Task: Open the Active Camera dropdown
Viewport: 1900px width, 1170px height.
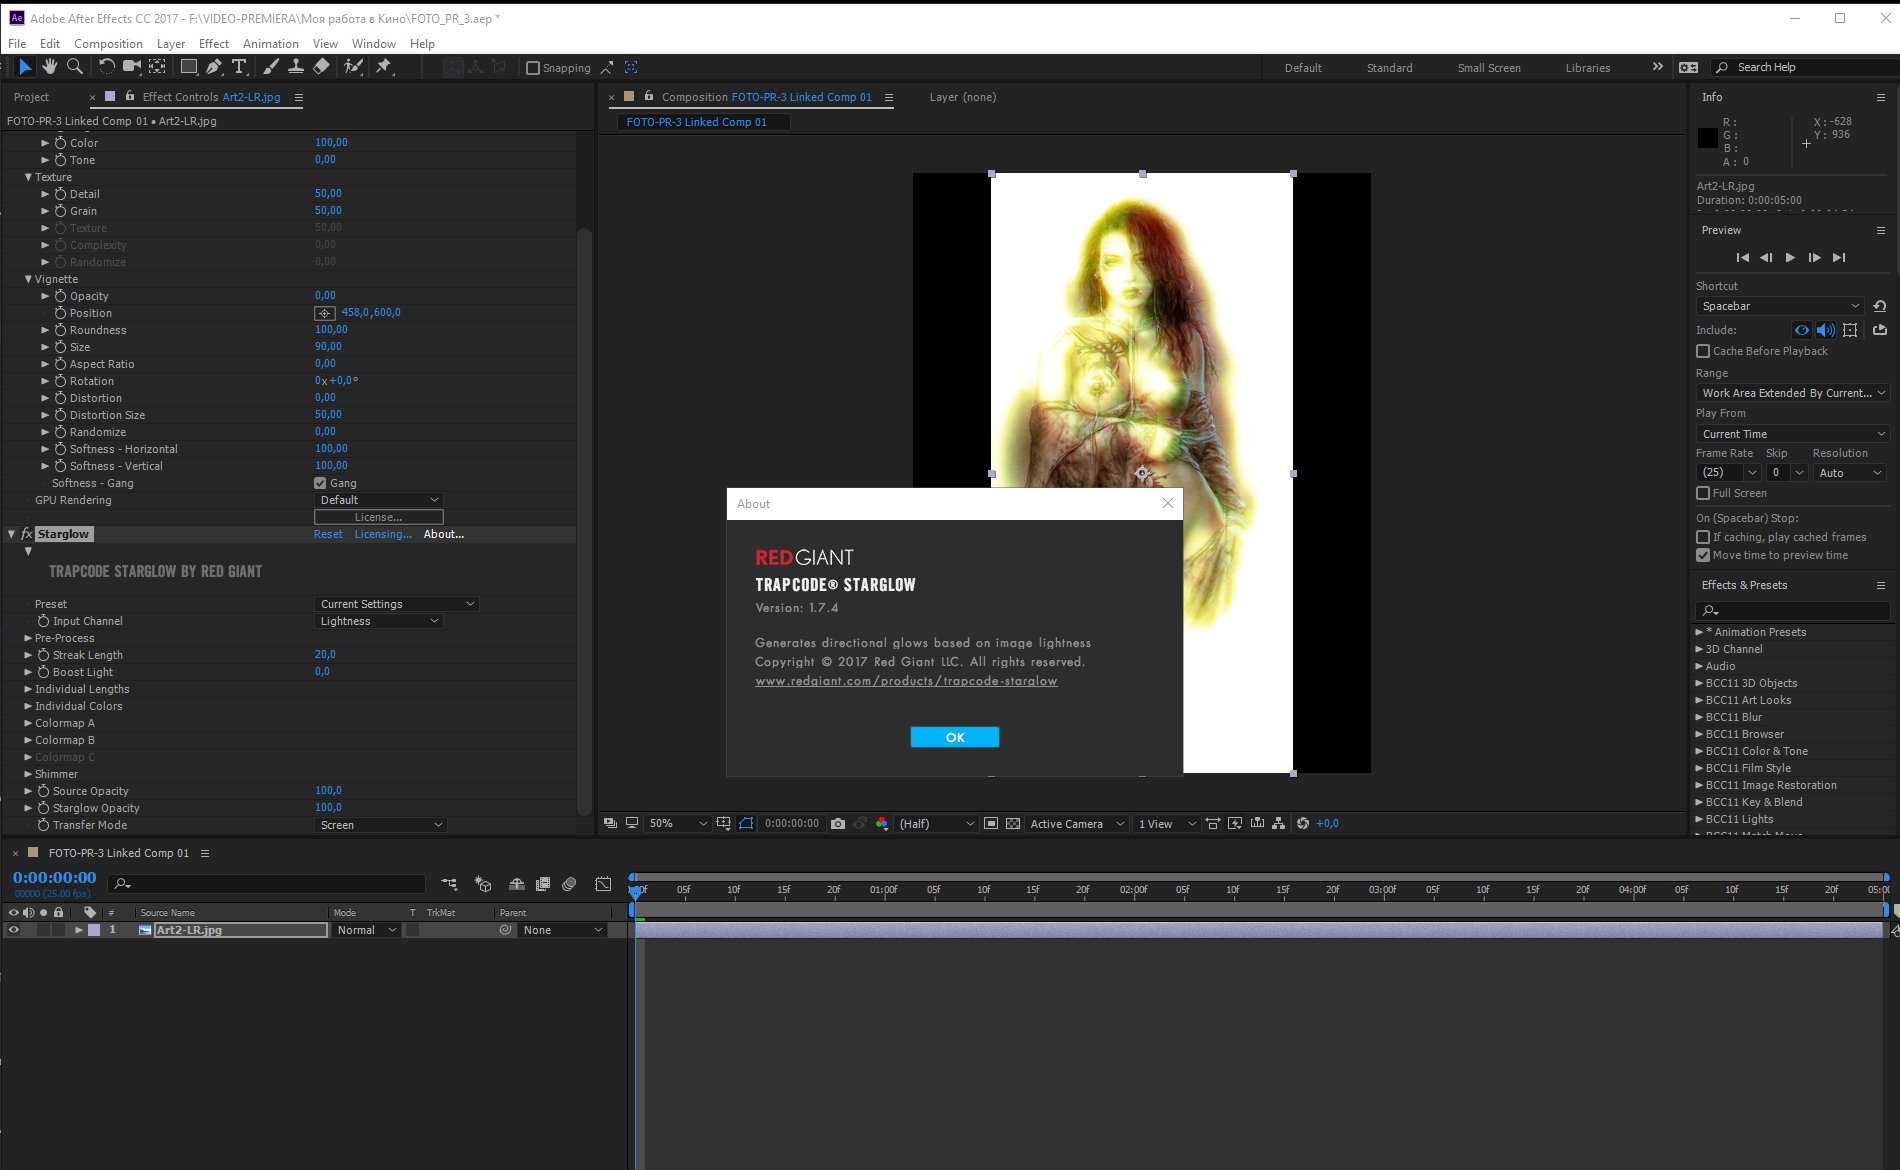Action: 1077,824
